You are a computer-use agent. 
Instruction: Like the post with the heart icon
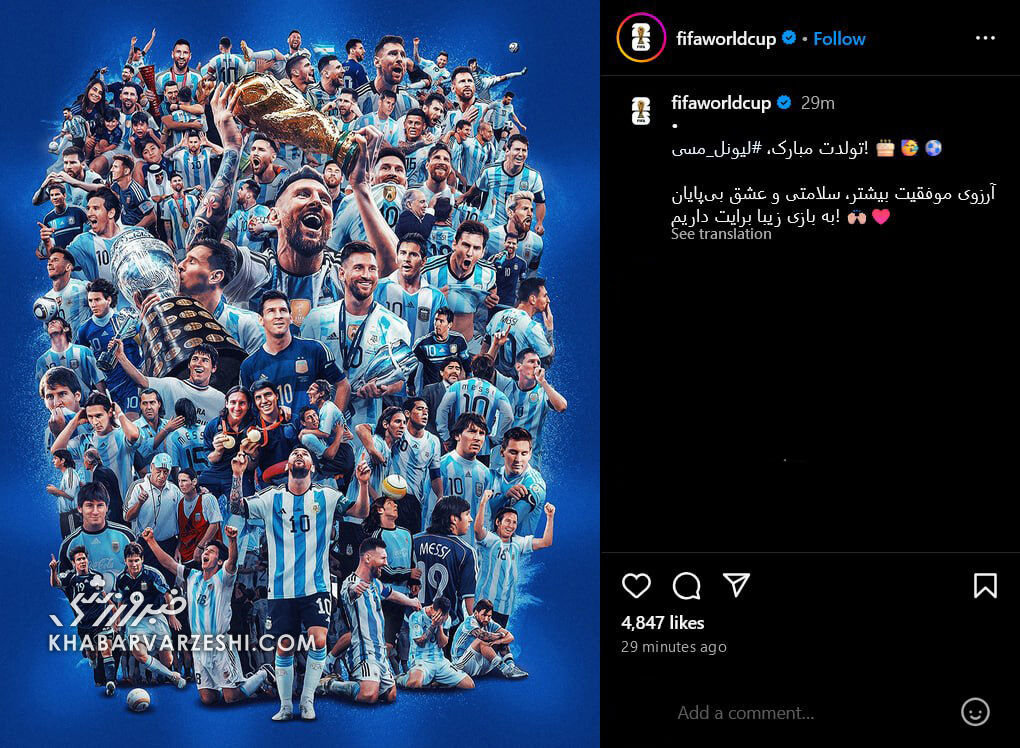[x=636, y=585]
